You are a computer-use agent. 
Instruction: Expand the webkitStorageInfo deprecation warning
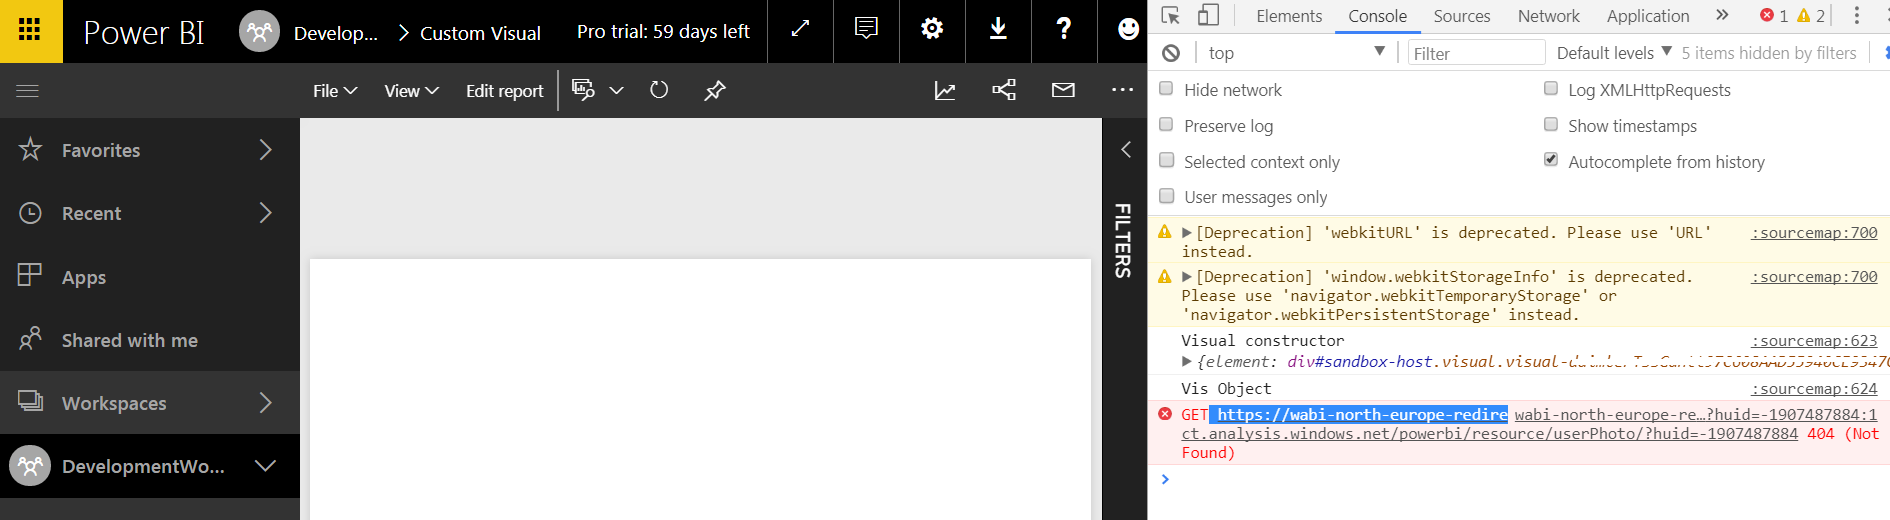[x=1187, y=277]
